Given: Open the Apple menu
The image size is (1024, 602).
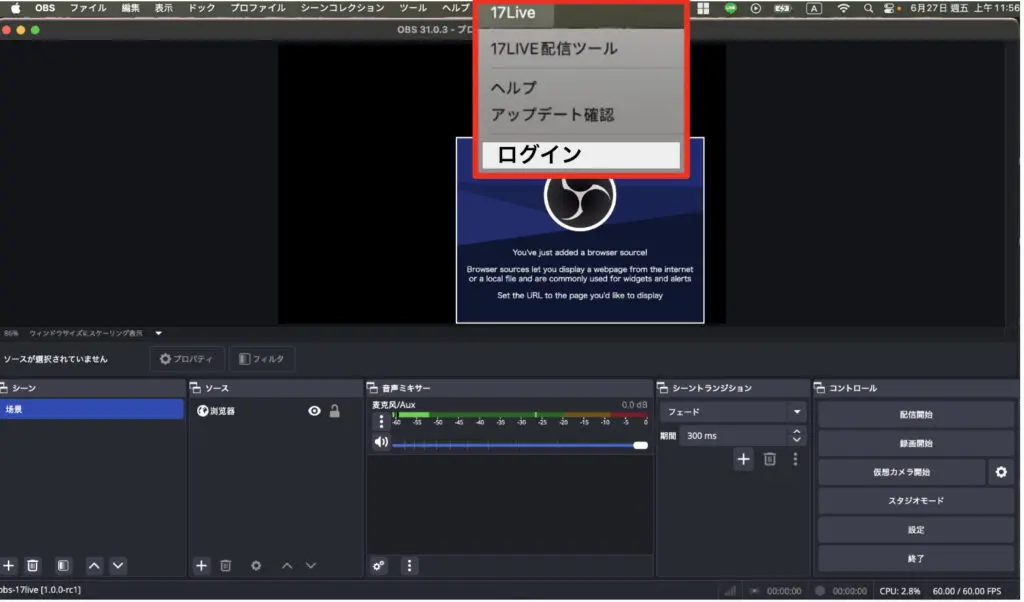Looking at the screenshot, I should (x=16, y=8).
